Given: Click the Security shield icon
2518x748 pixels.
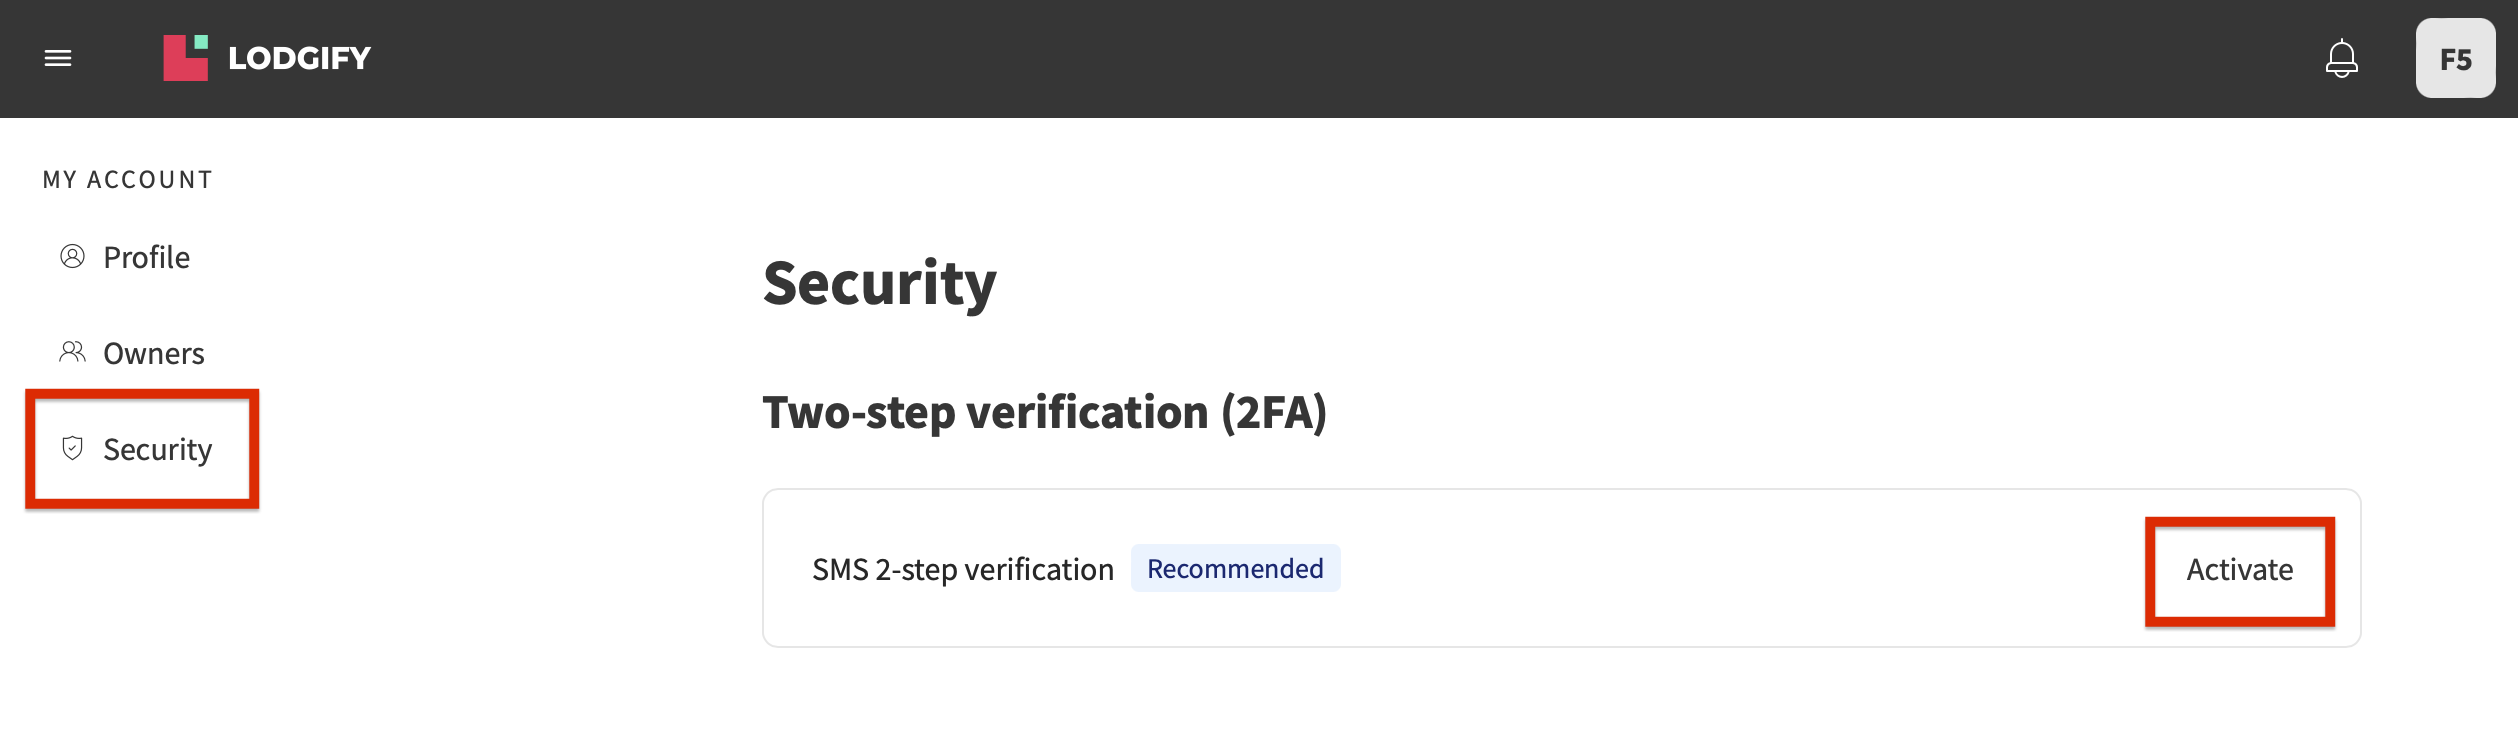Looking at the screenshot, I should 72,448.
